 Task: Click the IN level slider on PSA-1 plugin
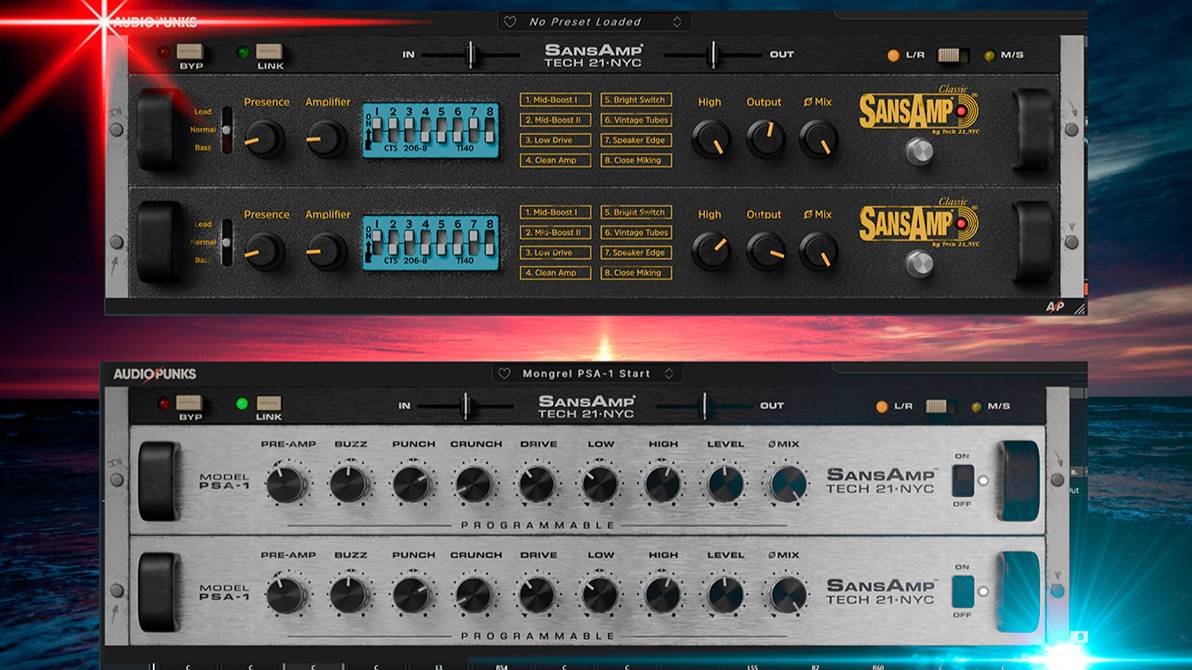(465, 406)
